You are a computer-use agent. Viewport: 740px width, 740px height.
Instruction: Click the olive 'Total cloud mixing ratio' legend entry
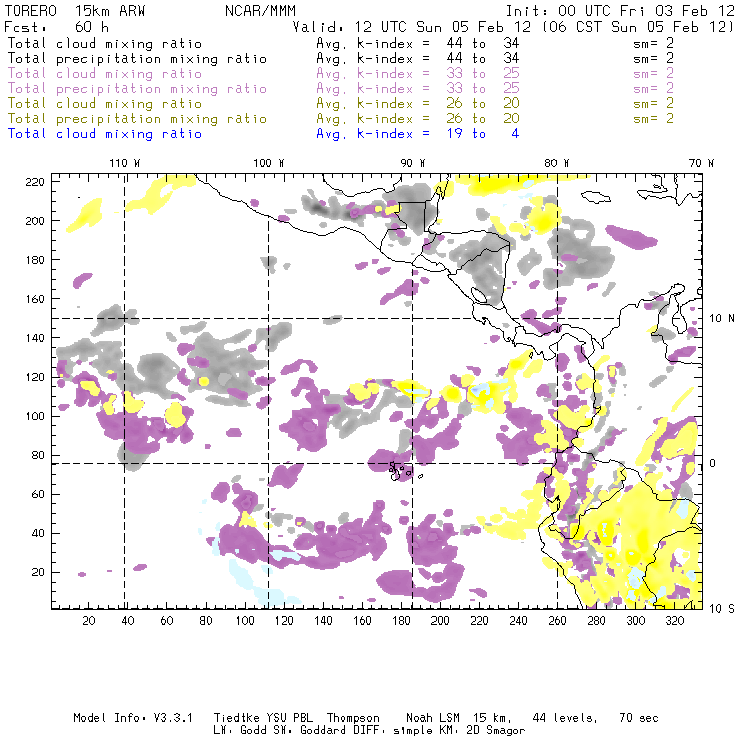[x=105, y=103]
